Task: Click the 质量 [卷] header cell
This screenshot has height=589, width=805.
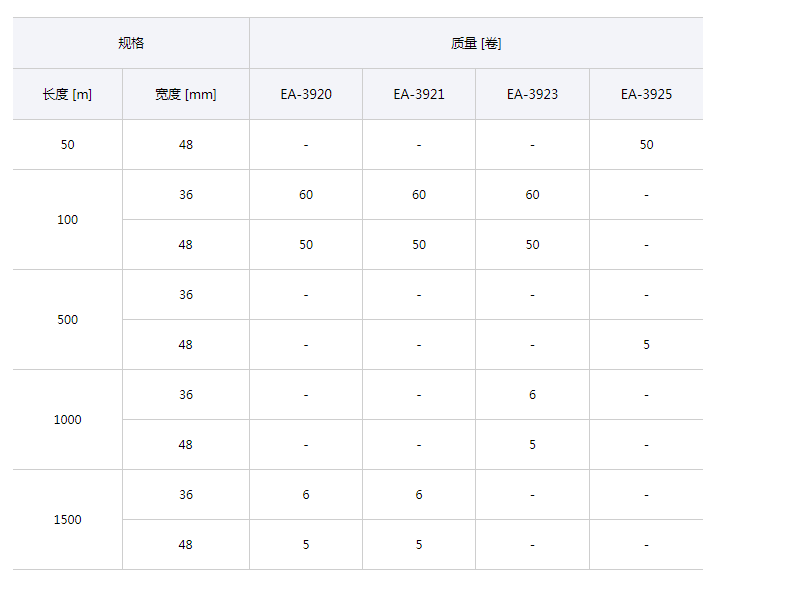Action: click(x=476, y=43)
